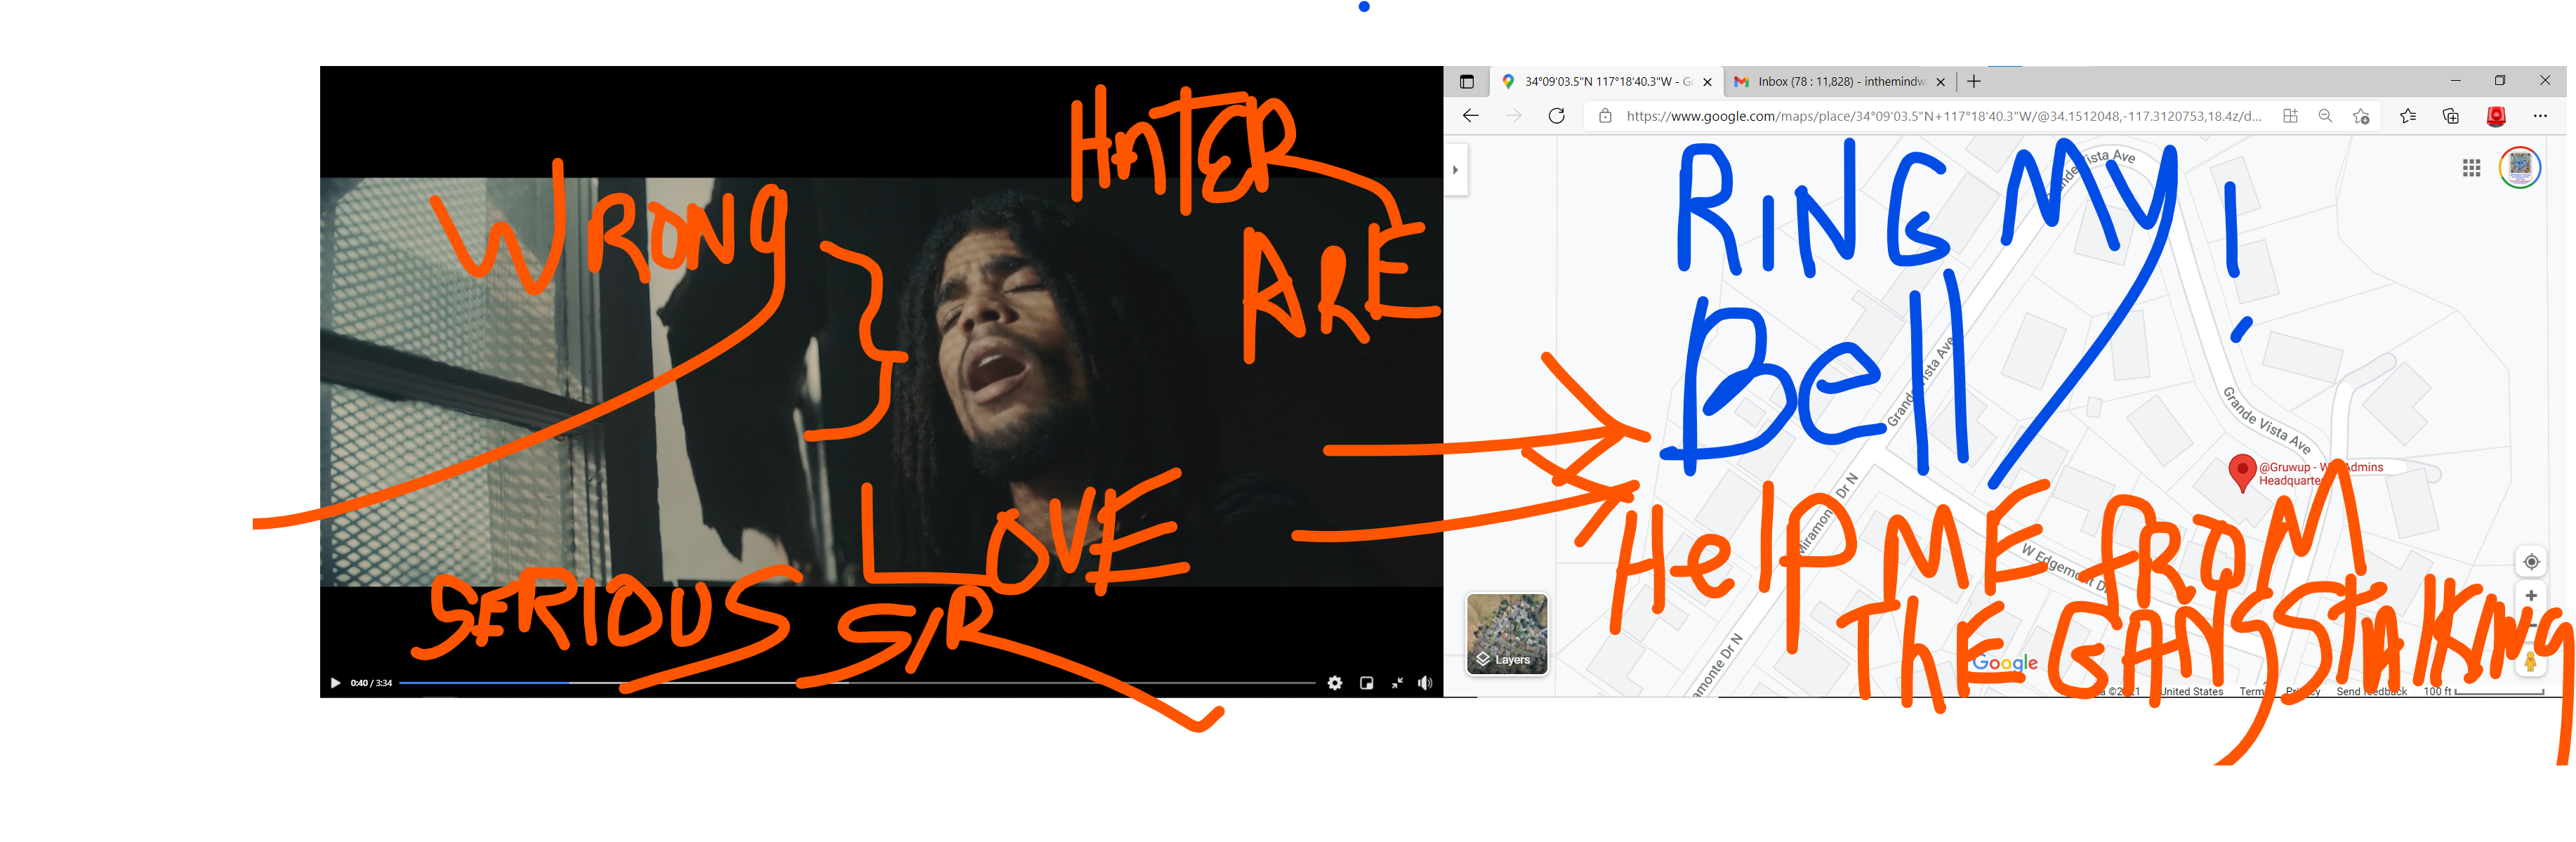Open the app-available icon in address bar
The image size is (2576, 842).
[2290, 116]
